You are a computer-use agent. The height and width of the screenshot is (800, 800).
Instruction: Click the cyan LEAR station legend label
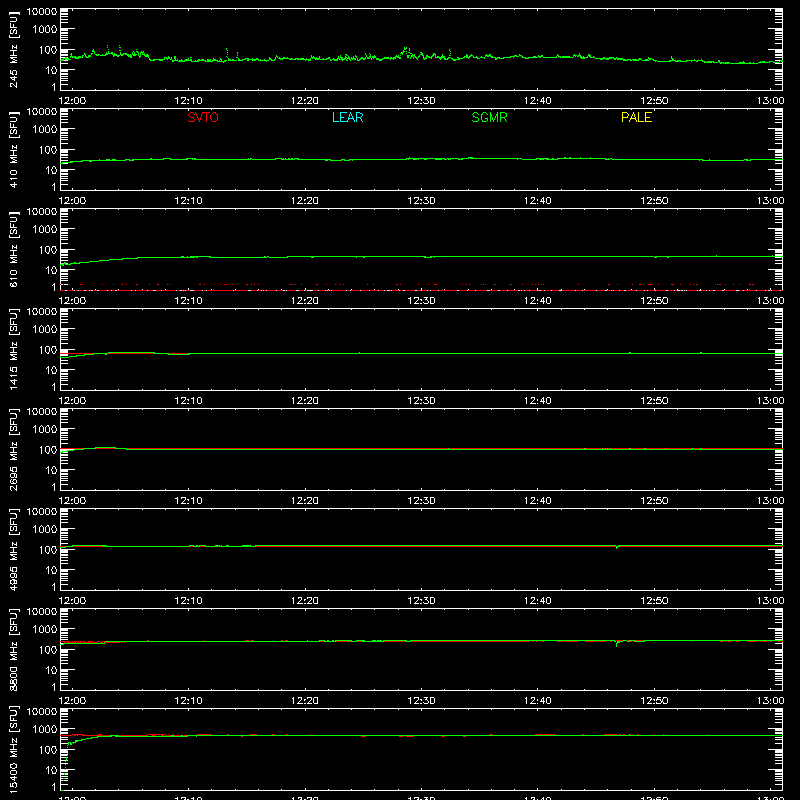click(347, 117)
